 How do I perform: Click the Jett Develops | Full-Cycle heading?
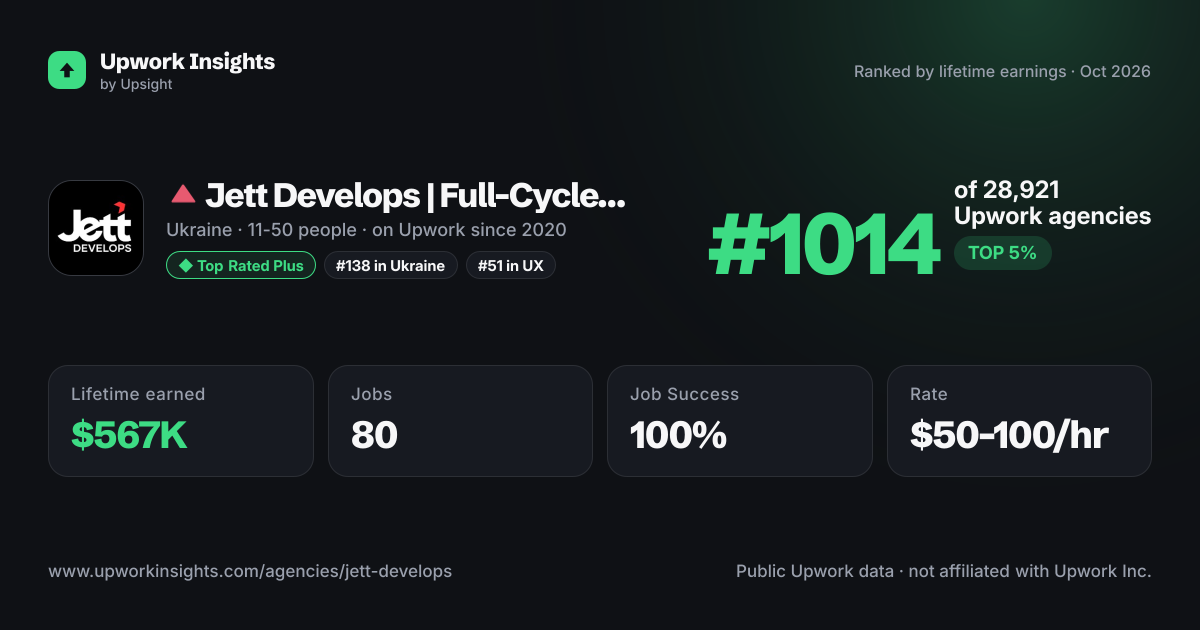pyautogui.click(x=415, y=196)
